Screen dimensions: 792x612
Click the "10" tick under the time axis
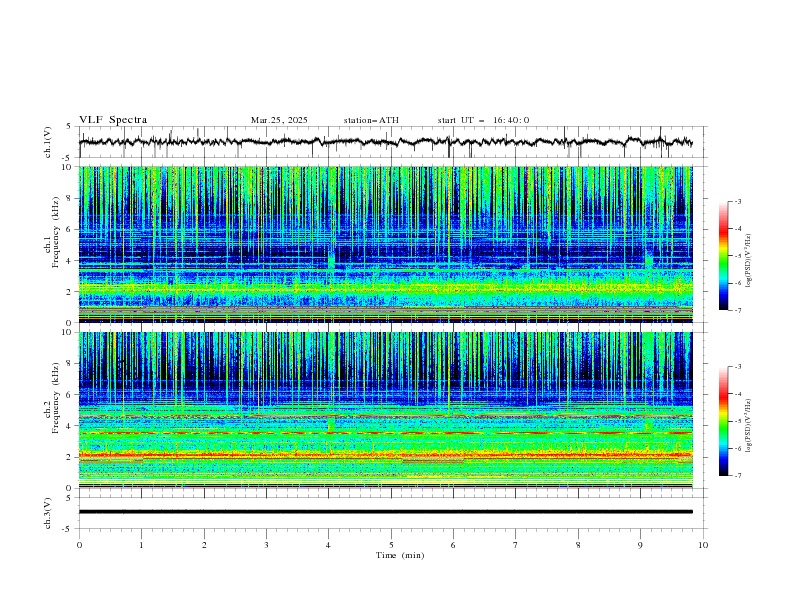click(703, 545)
